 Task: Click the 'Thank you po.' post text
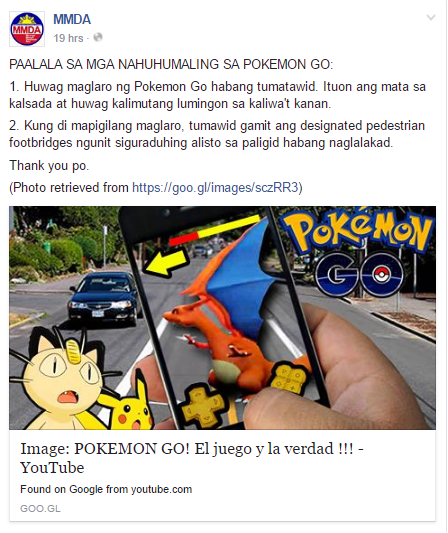49,166
